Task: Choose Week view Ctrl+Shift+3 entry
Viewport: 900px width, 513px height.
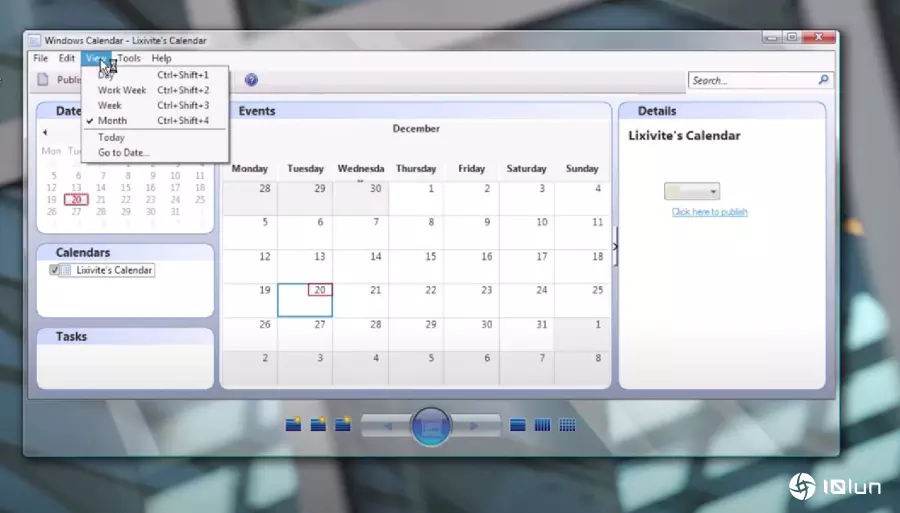Action: [155, 105]
